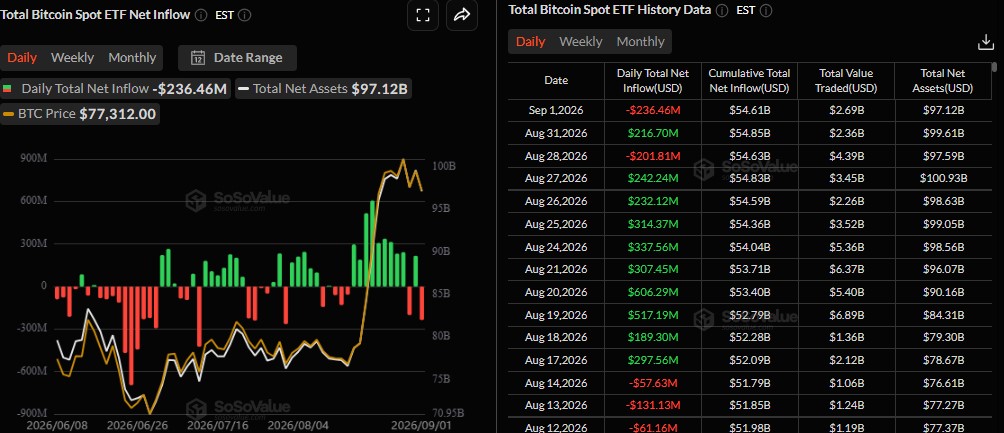
Task: Click Cumulative Total Net Inflow(USD) header
Action: (x=749, y=81)
